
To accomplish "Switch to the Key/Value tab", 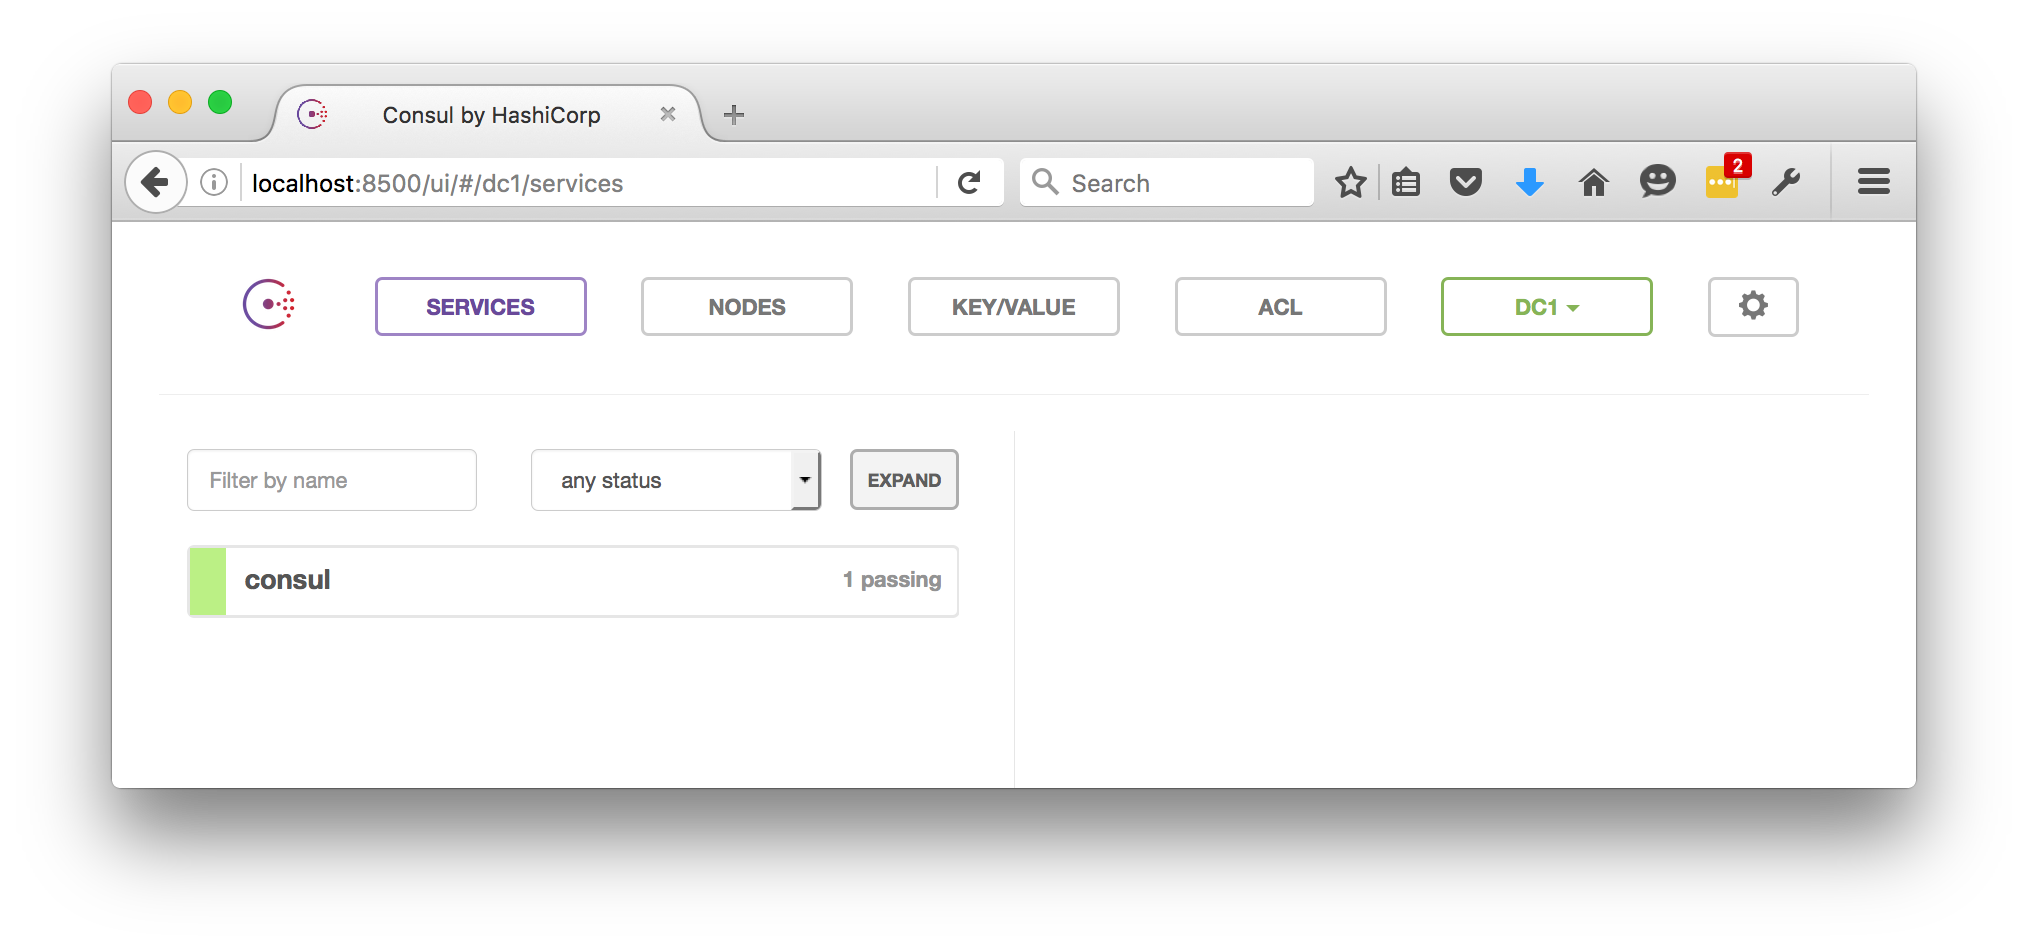I will (1013, 307).
